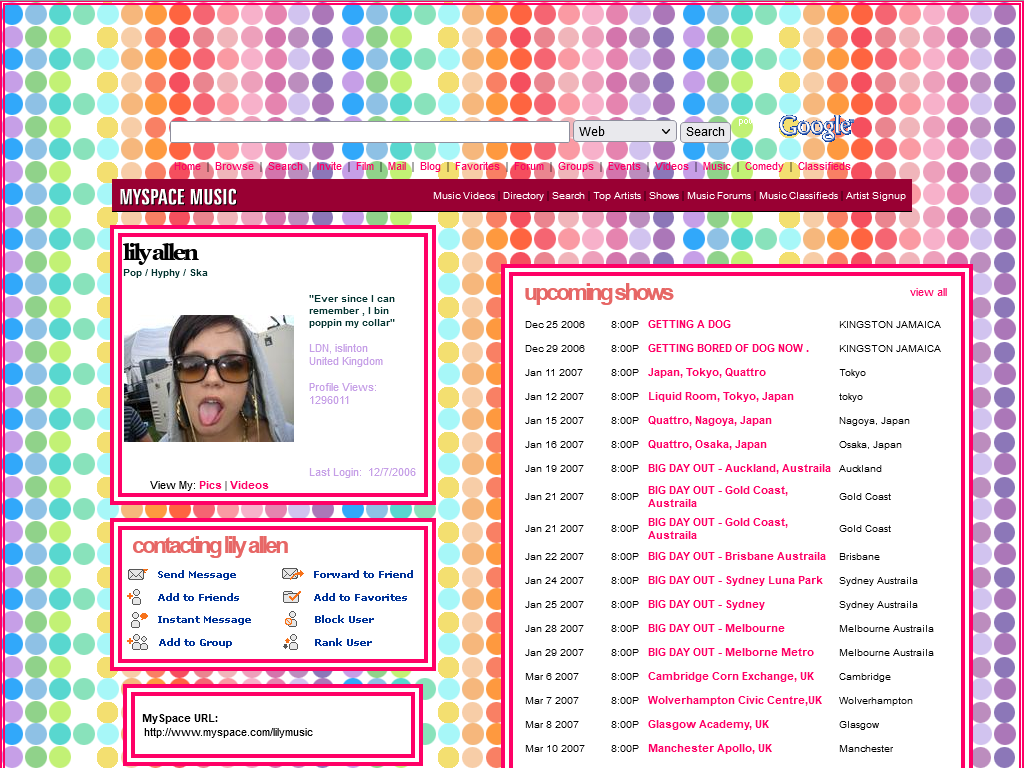Open Liquid Room, Tokyo, Japan show
The height and width of the screenshot is (768, 1024).
point(721,396)
